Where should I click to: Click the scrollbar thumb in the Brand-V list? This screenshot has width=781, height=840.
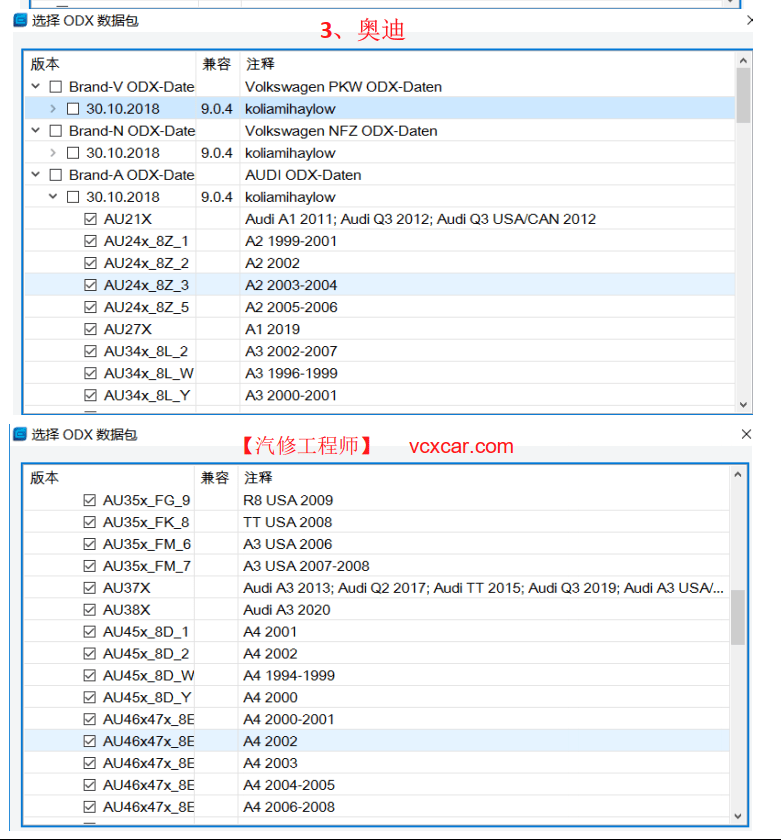[743, 95]
